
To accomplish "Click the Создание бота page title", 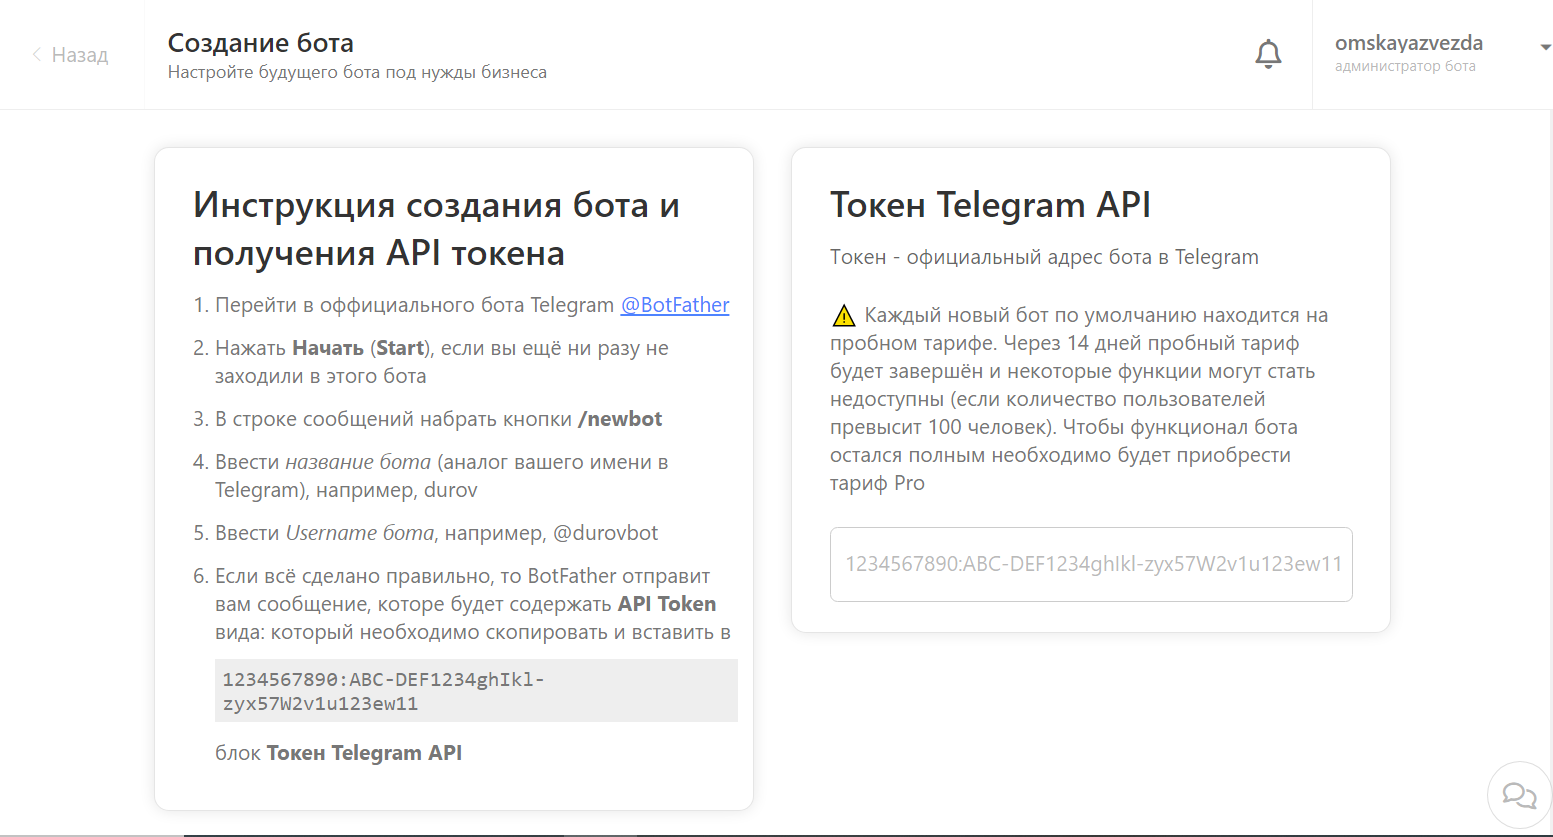I will click(x=261, y=43).
